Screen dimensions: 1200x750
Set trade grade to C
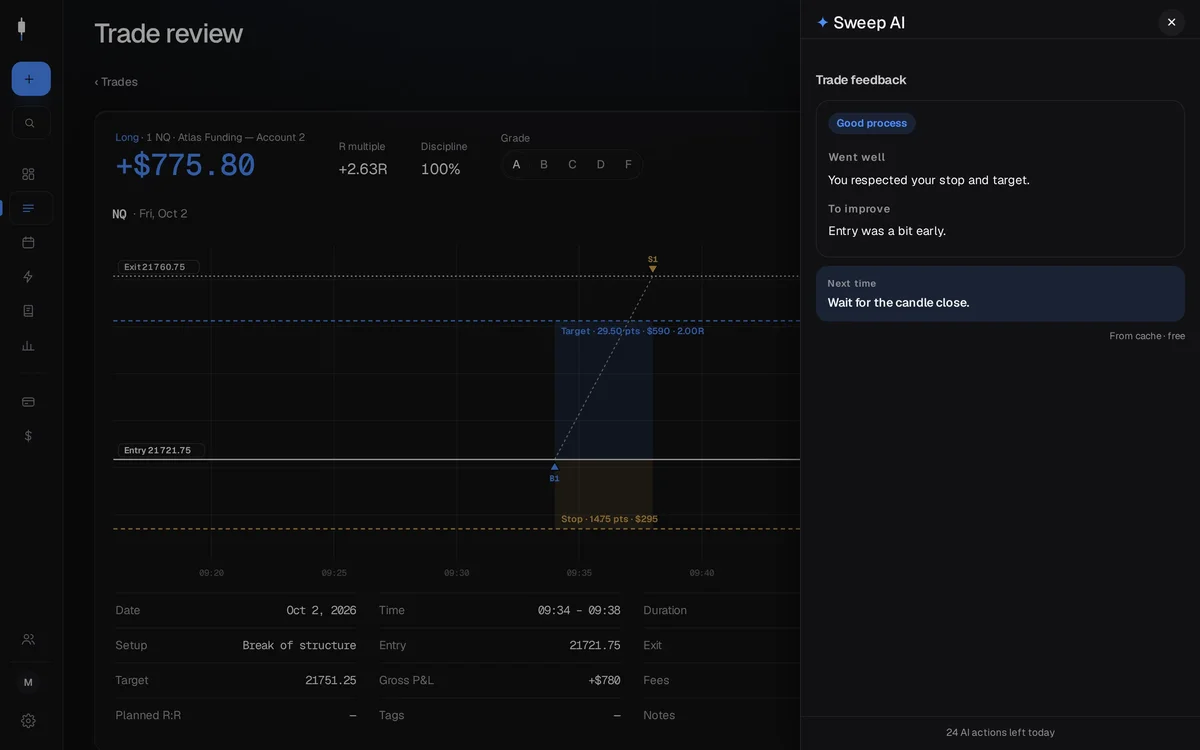click(572, 165)
